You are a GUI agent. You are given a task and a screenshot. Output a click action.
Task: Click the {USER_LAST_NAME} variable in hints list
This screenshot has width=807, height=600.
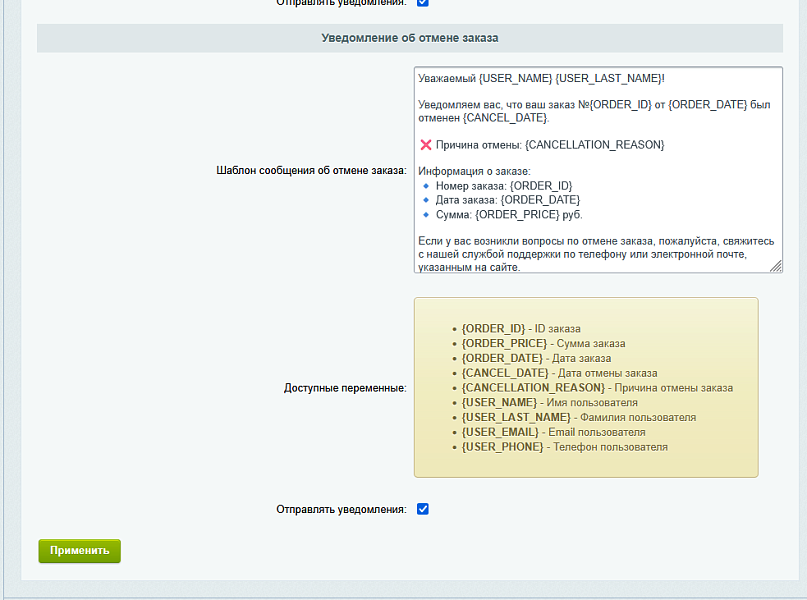pyautogui.click(x=516, y=417)
